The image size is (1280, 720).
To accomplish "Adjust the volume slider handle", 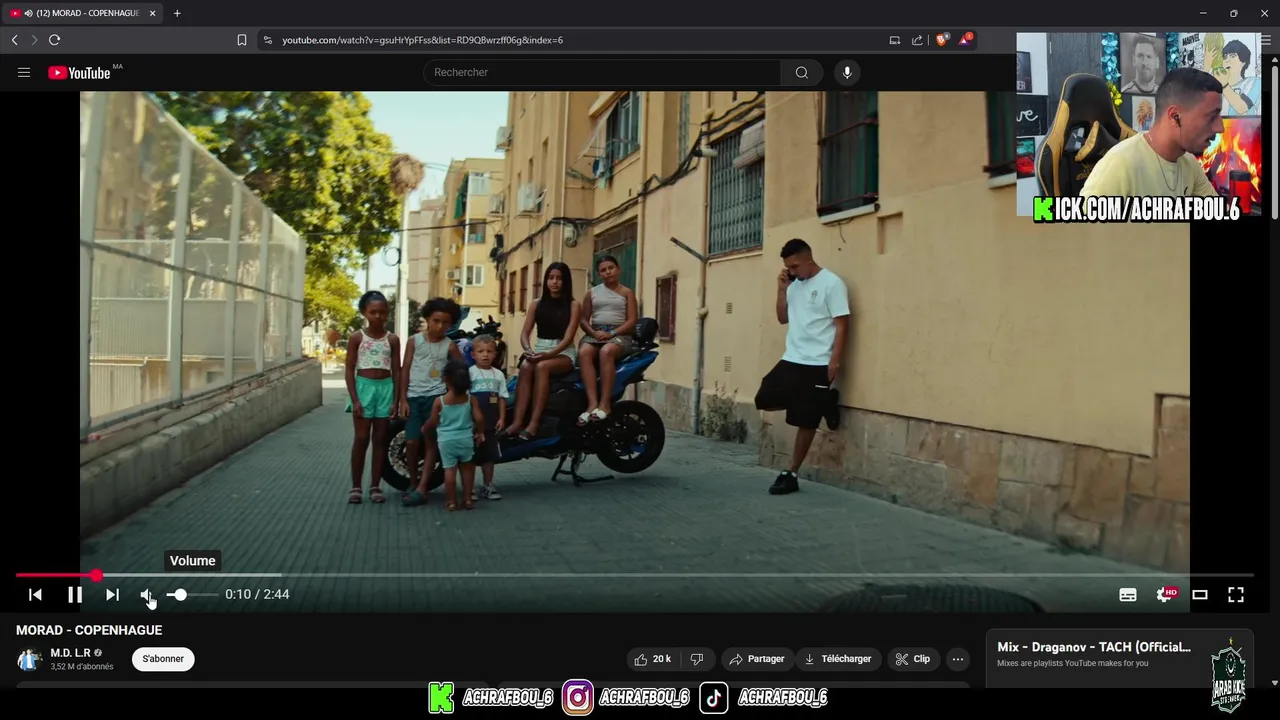I will point(179,594).
